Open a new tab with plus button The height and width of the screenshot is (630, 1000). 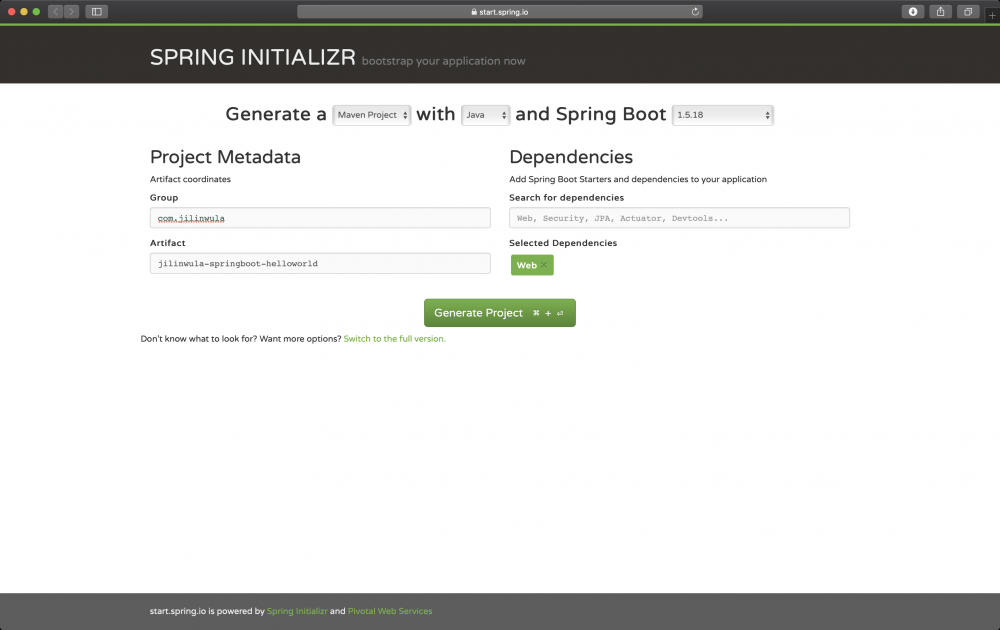click(992, 15)
